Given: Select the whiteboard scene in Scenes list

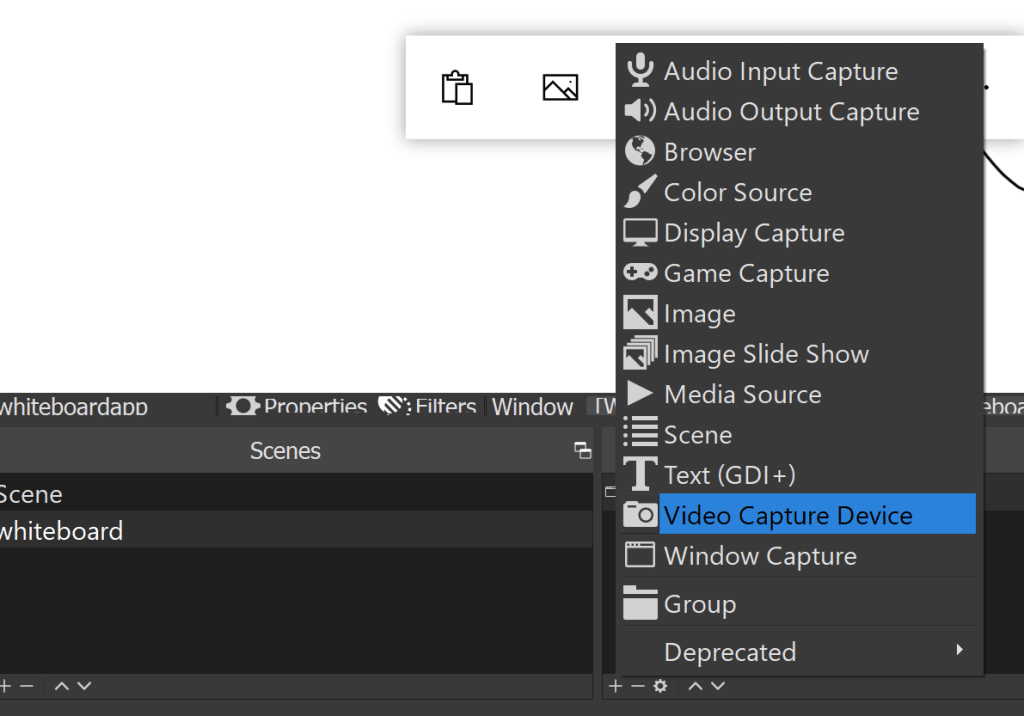Looking at the screenshot, I should click(x=62, y=530).
